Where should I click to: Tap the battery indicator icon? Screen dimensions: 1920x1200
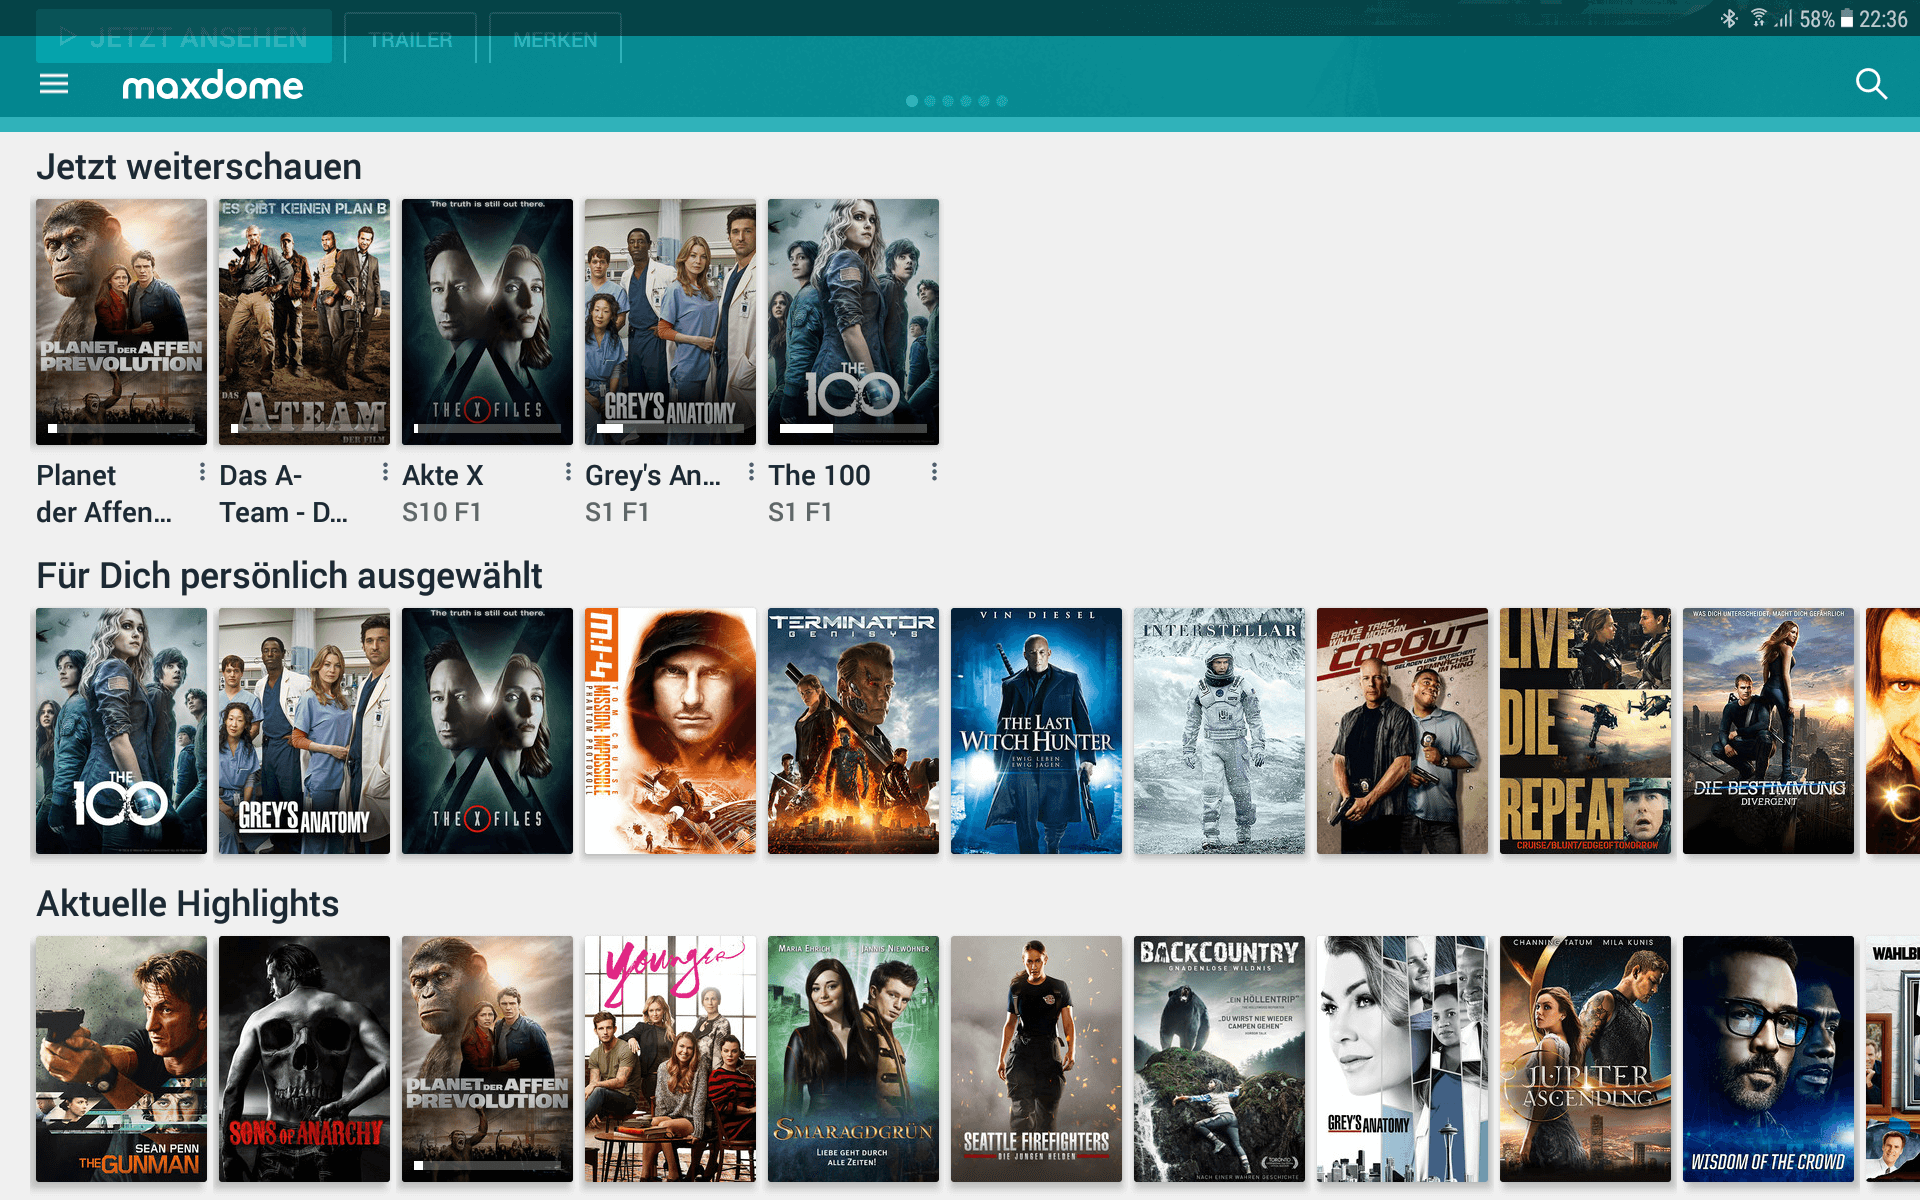click(1847, 19)
